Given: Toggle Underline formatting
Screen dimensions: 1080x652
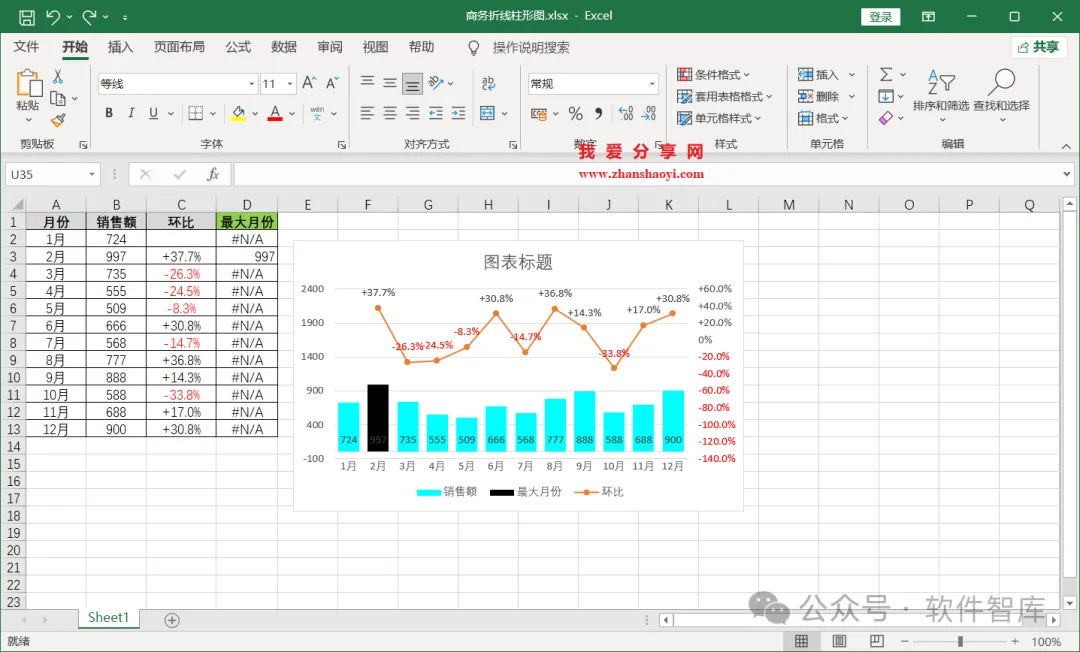Looking at the screenshot, I should tap(153, 113).
